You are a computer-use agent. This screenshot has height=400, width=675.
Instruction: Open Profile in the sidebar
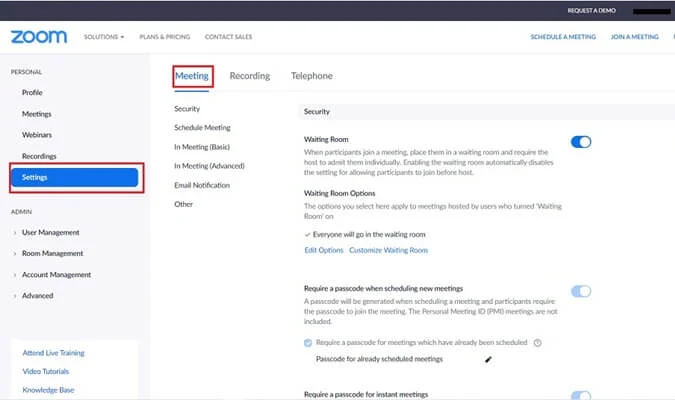(32, 93)
